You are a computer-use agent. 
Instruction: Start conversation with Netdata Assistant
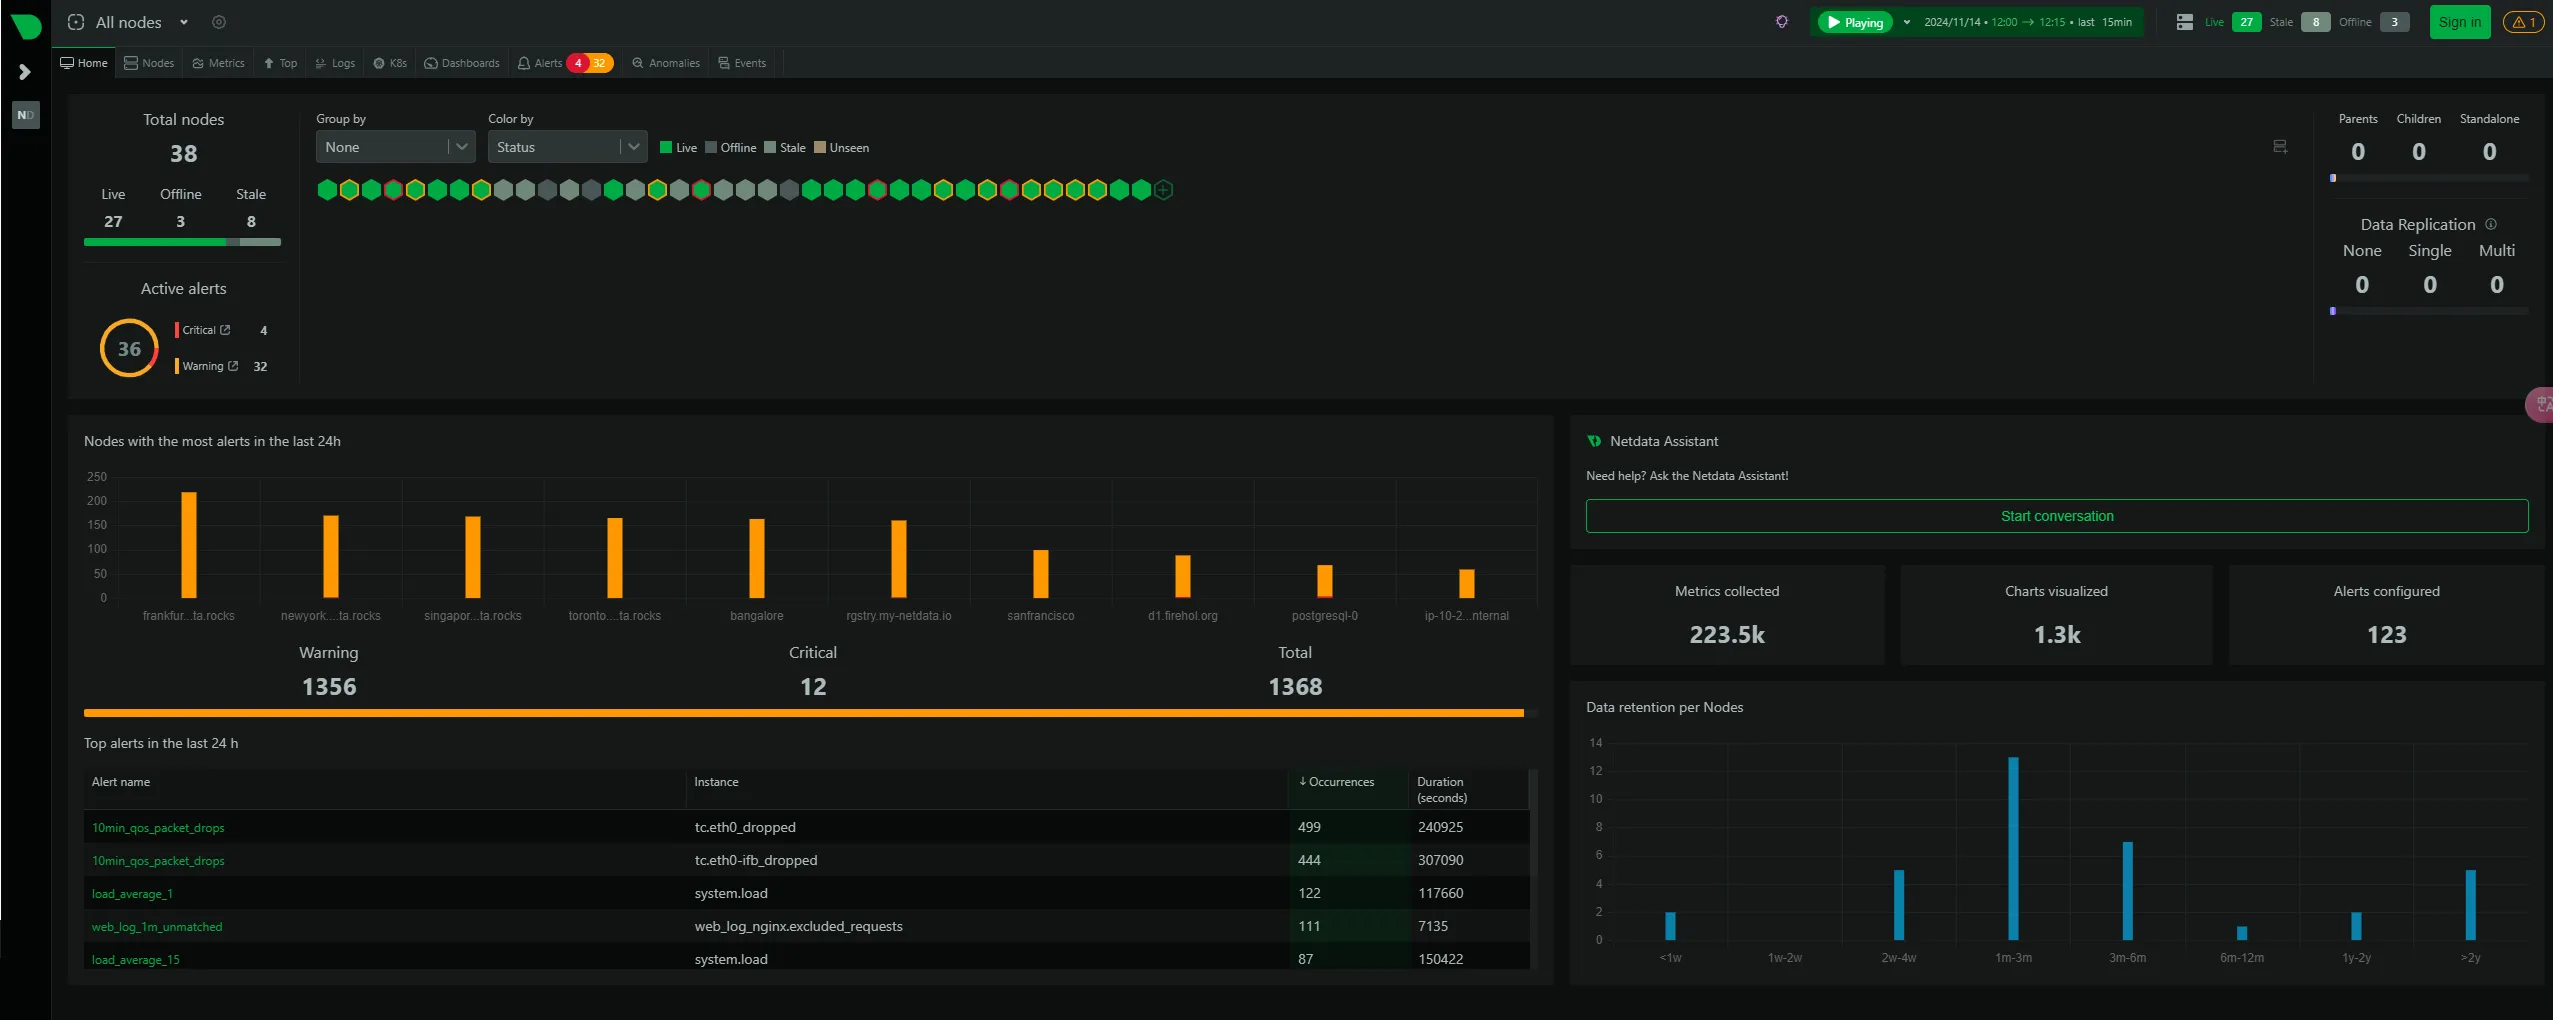click(x=2055, y=516)
